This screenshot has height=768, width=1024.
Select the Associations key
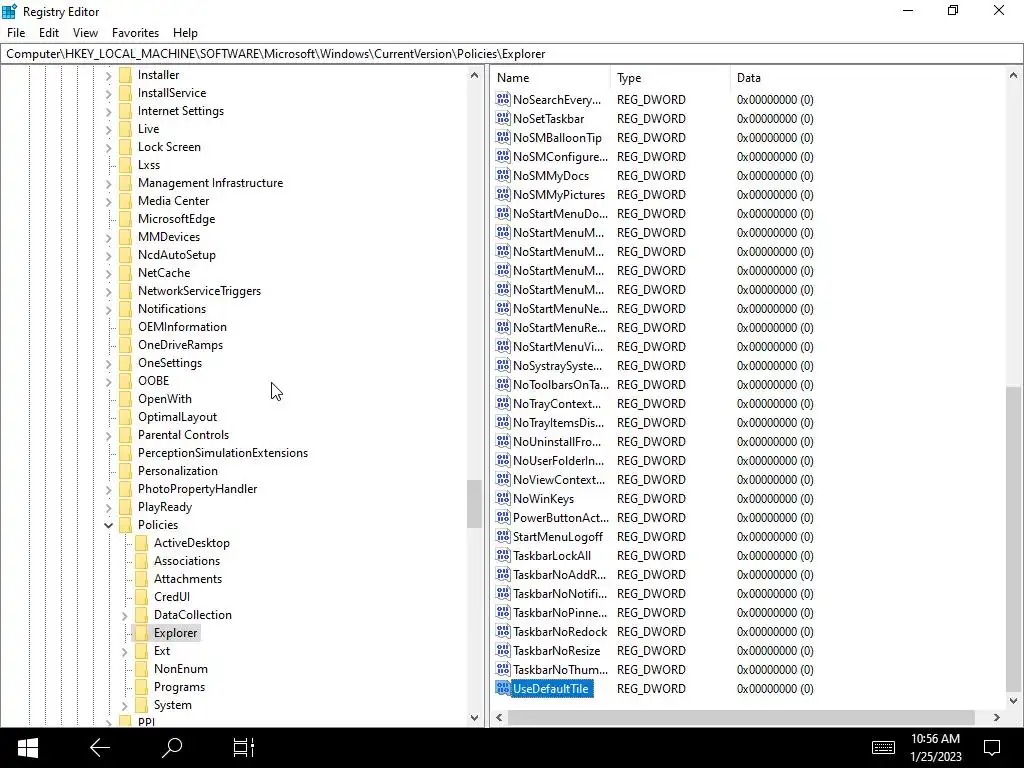coord(187,561)
